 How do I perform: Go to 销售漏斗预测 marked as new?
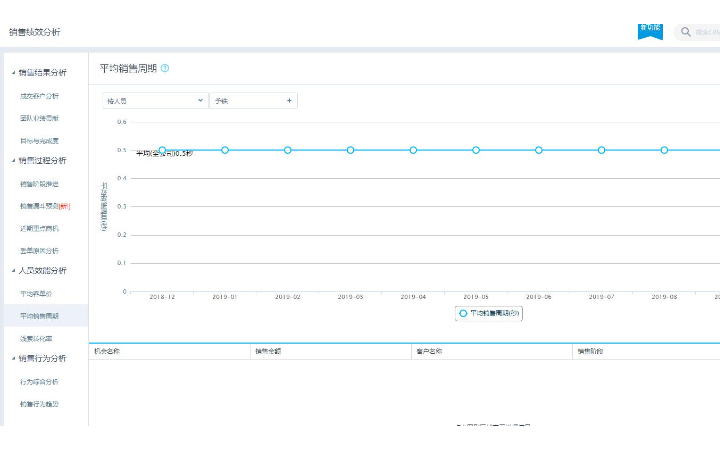(44, 206)
